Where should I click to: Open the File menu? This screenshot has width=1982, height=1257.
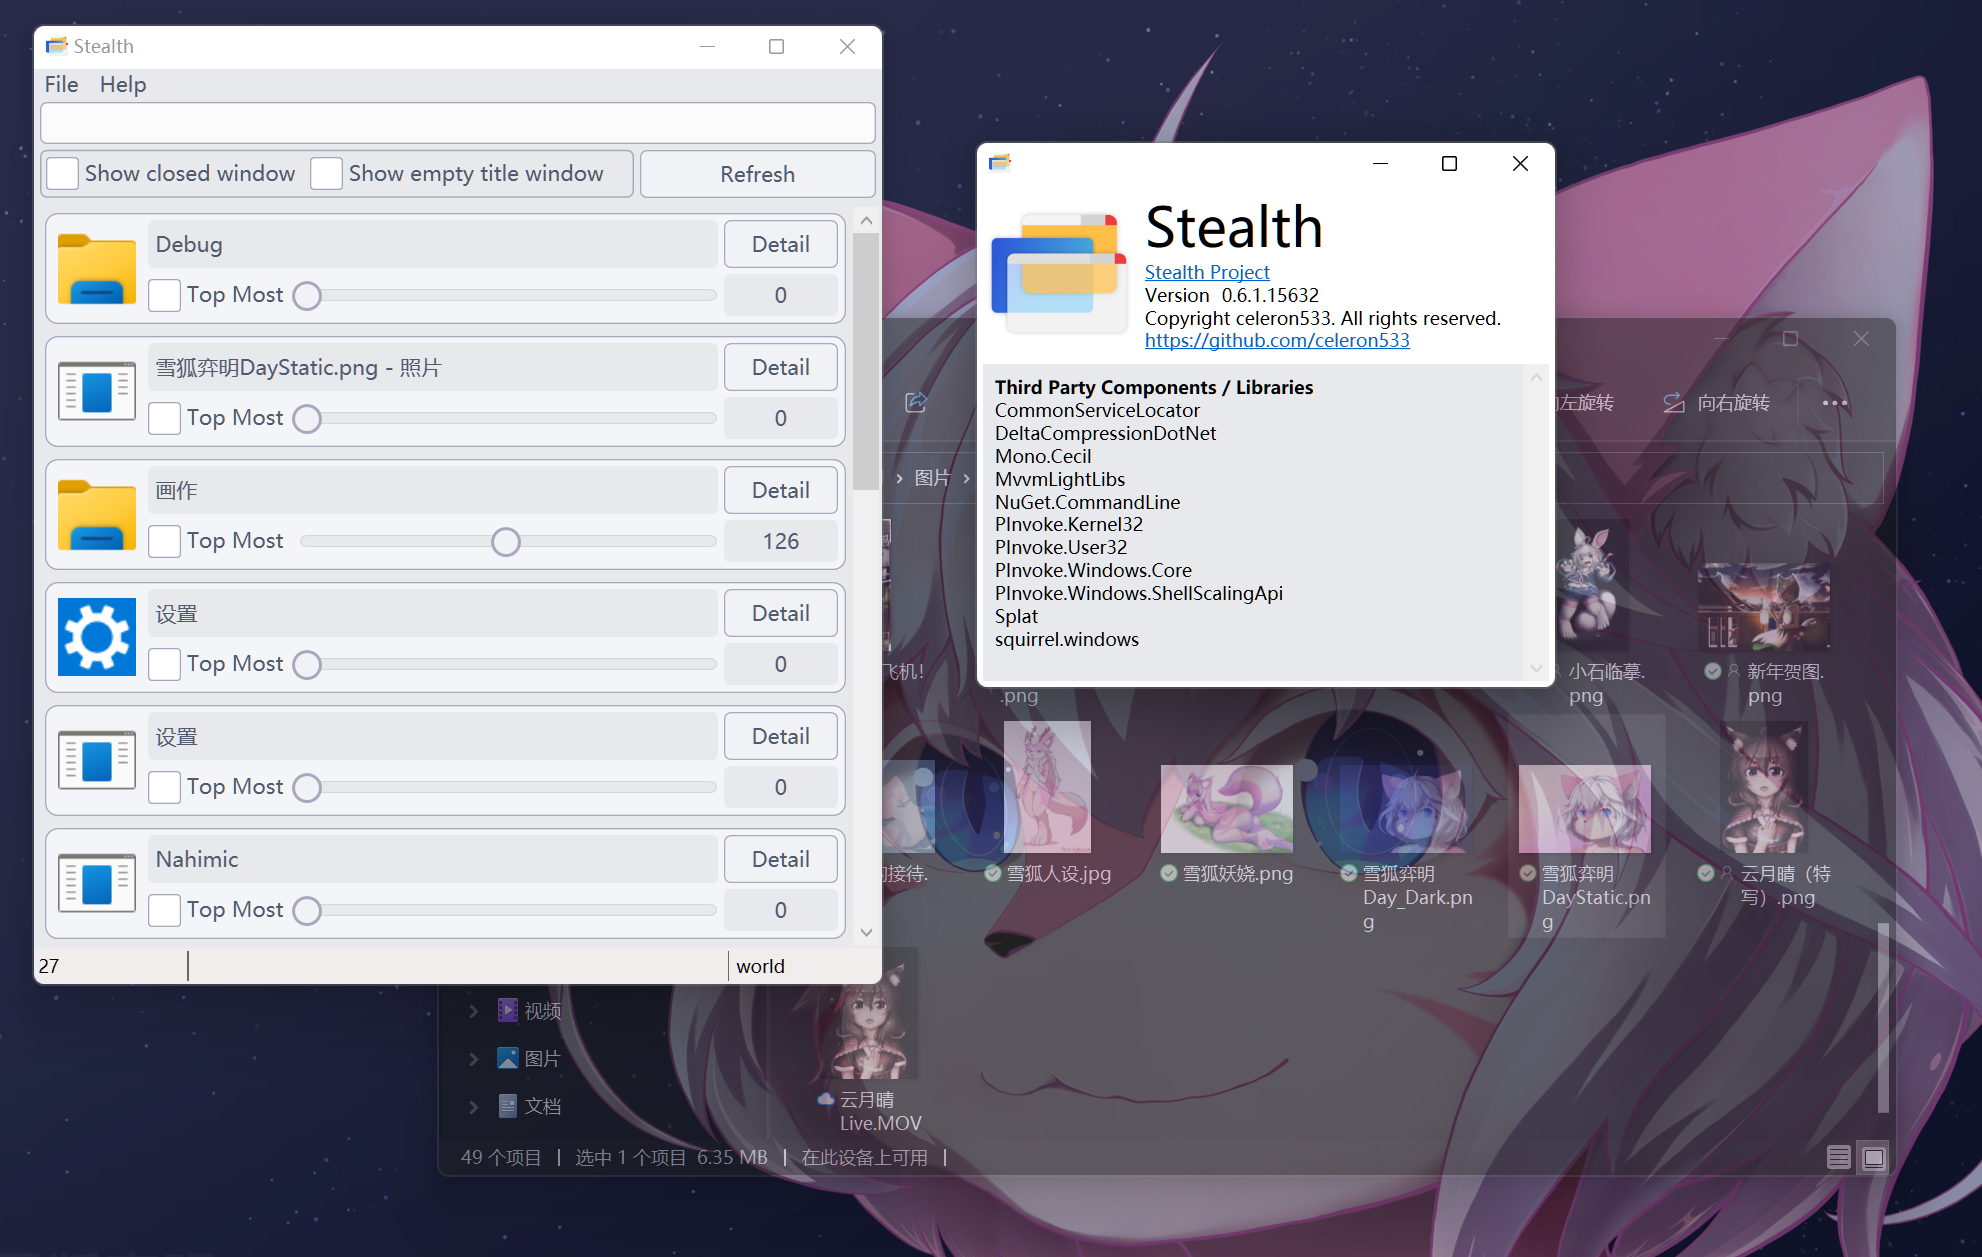(61, 85)
